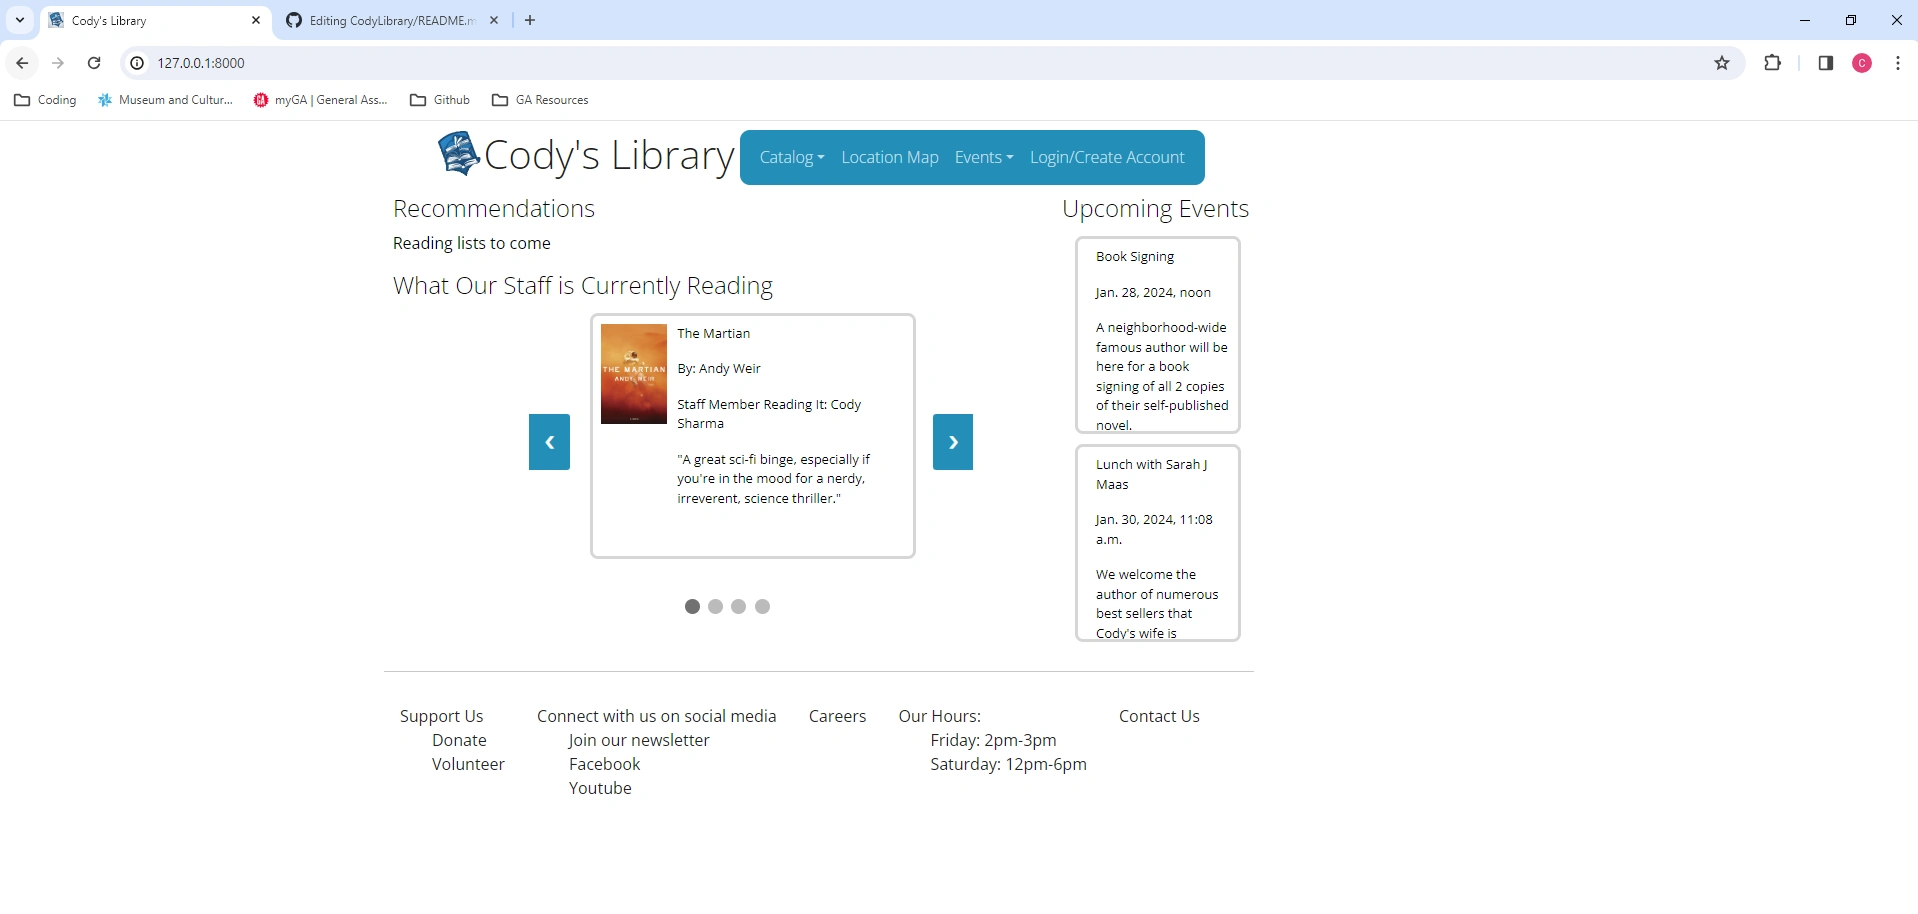The width and height of the screenshot is (1918, 914).
Task: Open a new tab with the plus icon
Action: tap(530, 20)
